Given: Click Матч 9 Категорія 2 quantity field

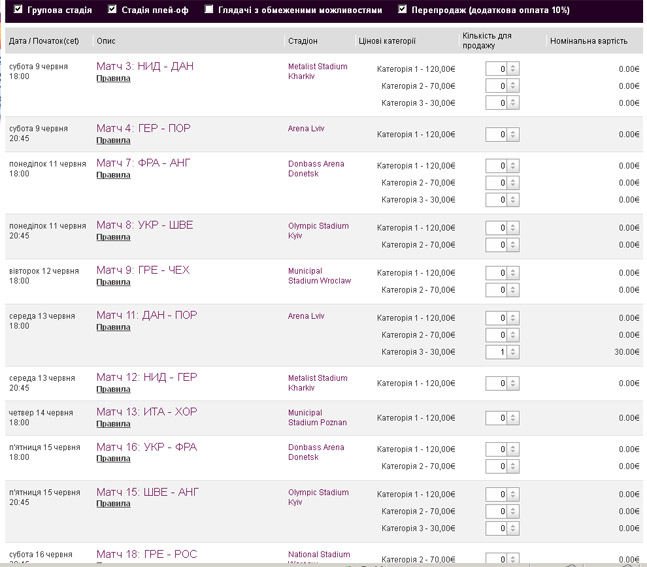Looking at the screenshot, I should (497, 290).
